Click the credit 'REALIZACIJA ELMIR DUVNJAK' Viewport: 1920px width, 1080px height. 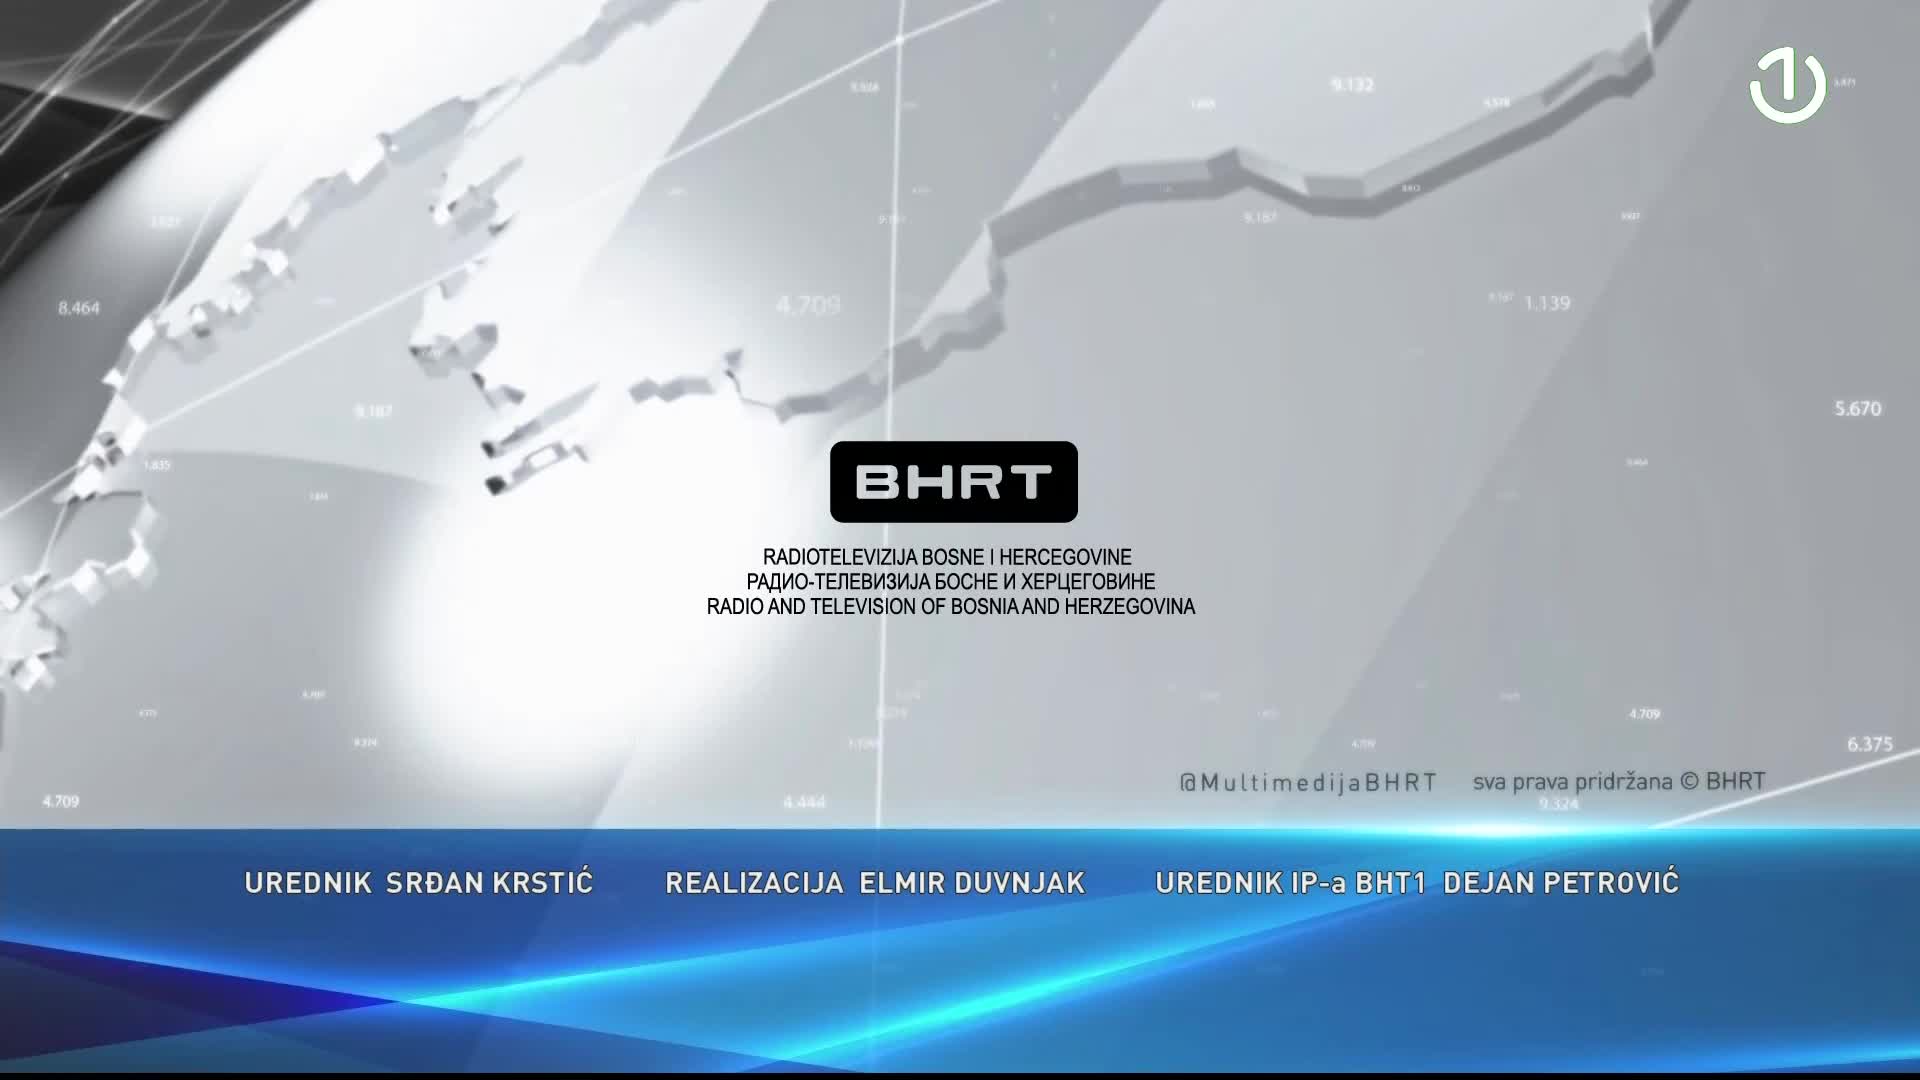tap(875, 883)
